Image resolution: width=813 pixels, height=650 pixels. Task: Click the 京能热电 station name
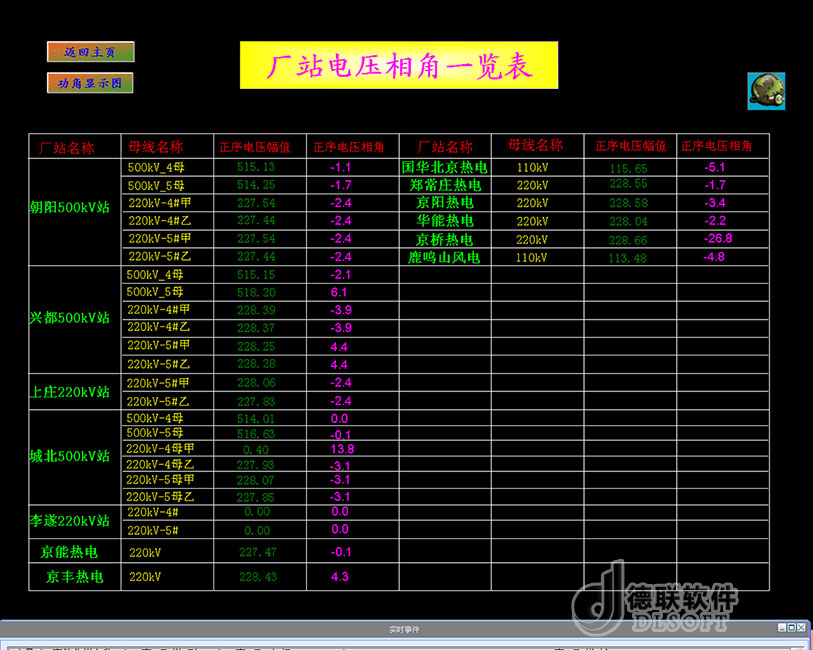point(70,552)
